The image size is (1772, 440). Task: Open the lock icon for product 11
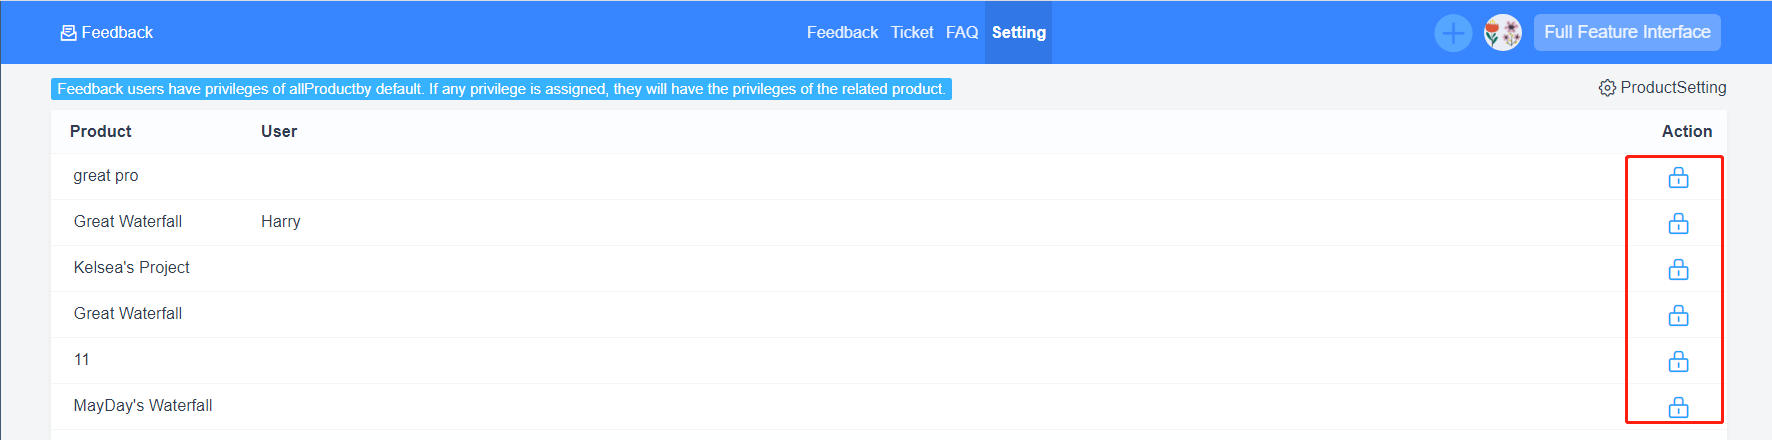[x=1678, y=361]
